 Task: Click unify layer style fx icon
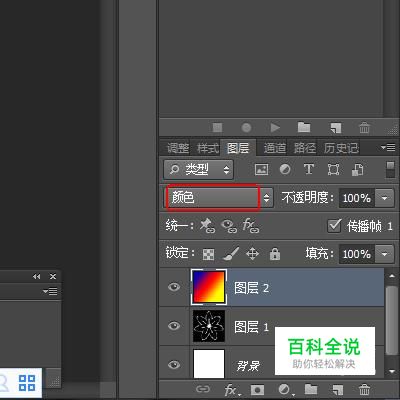[x=251, y=226]
